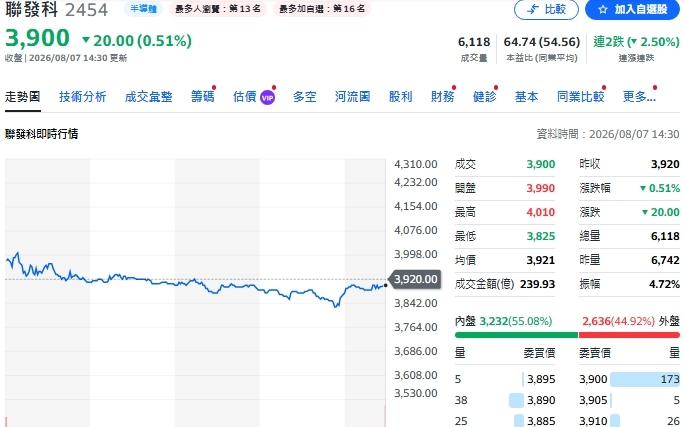The width and height of the screenshot is (685, 427).
Task: Click the green 內盤 ratio bar
Action: coord(516,335)
